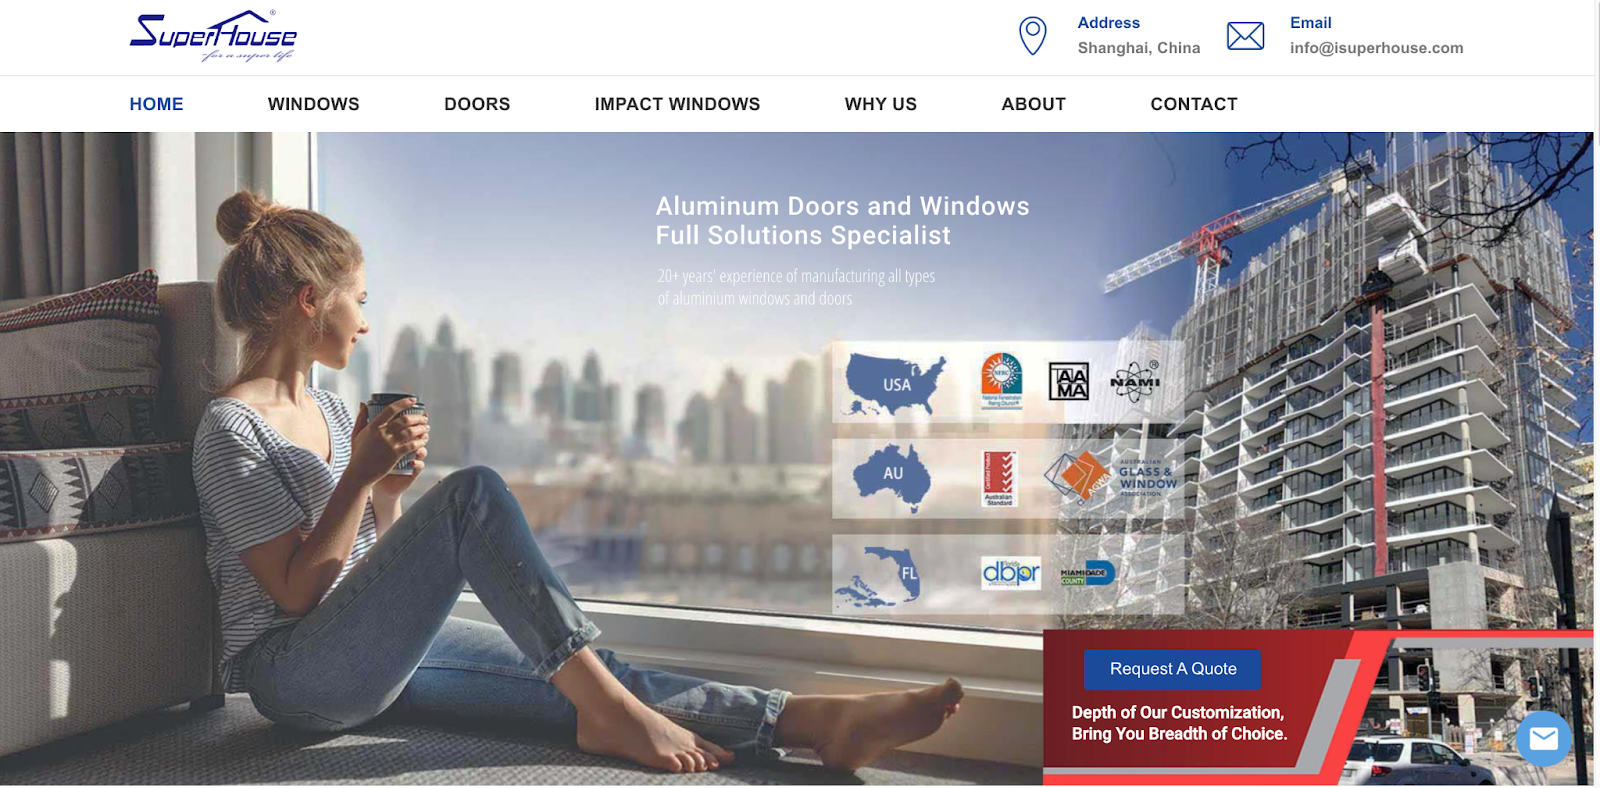Viewport: 1600px width, 788px height.
Task: Click the email envelope icon in header
Action: [1245, 36]
